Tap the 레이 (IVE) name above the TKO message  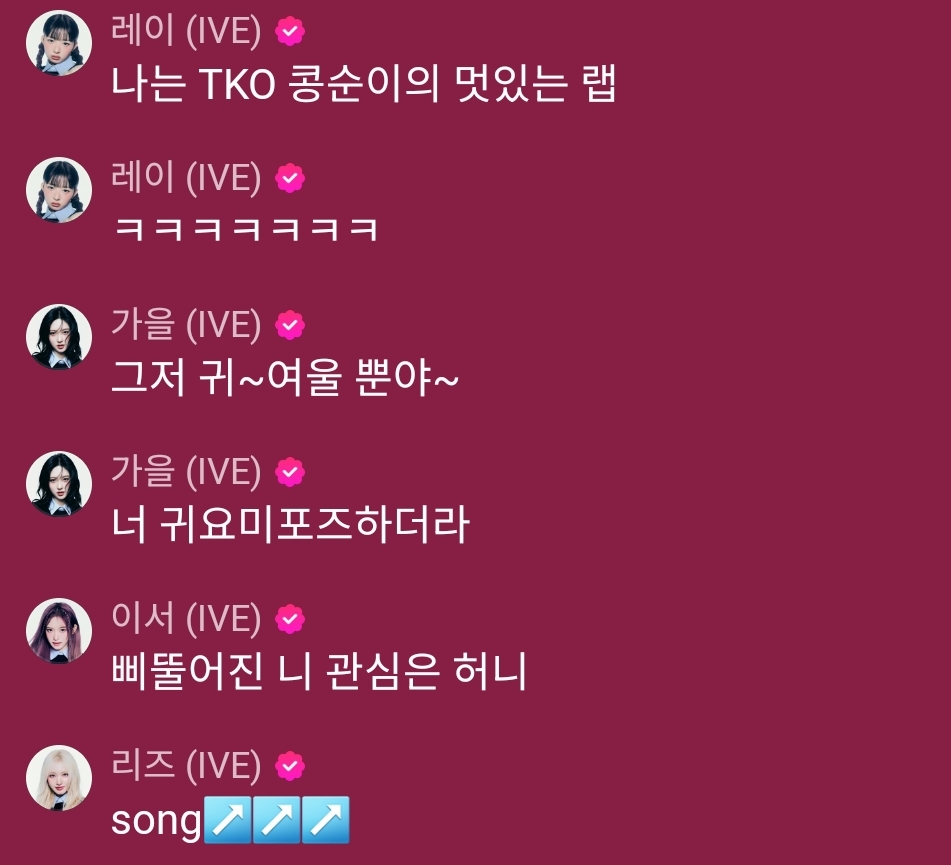pyautogui.click(x=186, y=30)
